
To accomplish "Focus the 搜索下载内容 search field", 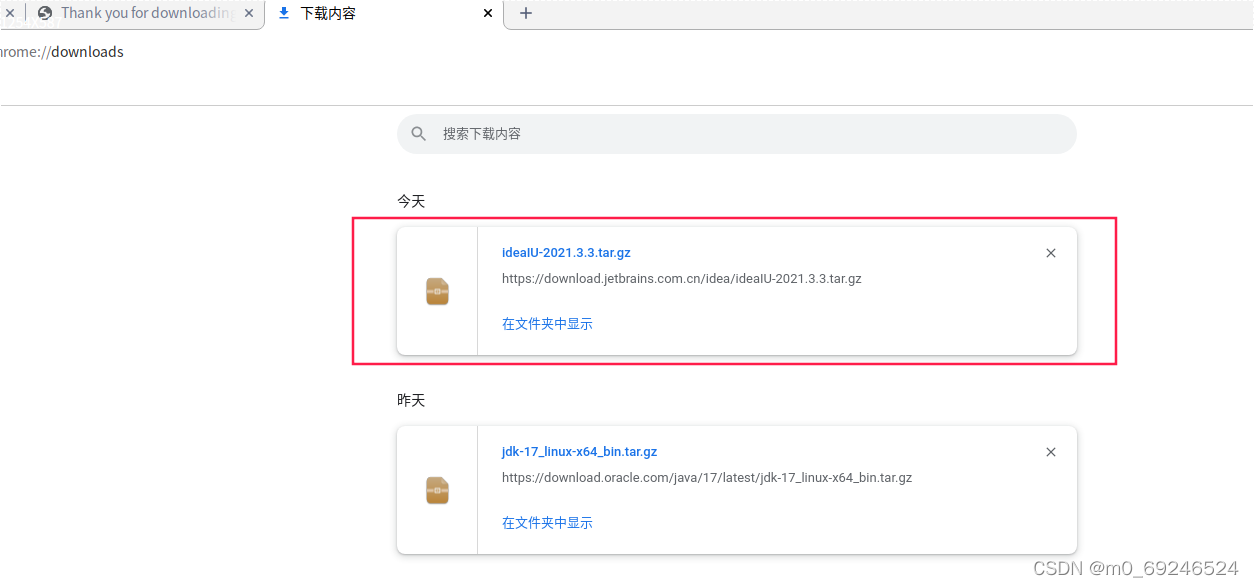I will [736, 133].
